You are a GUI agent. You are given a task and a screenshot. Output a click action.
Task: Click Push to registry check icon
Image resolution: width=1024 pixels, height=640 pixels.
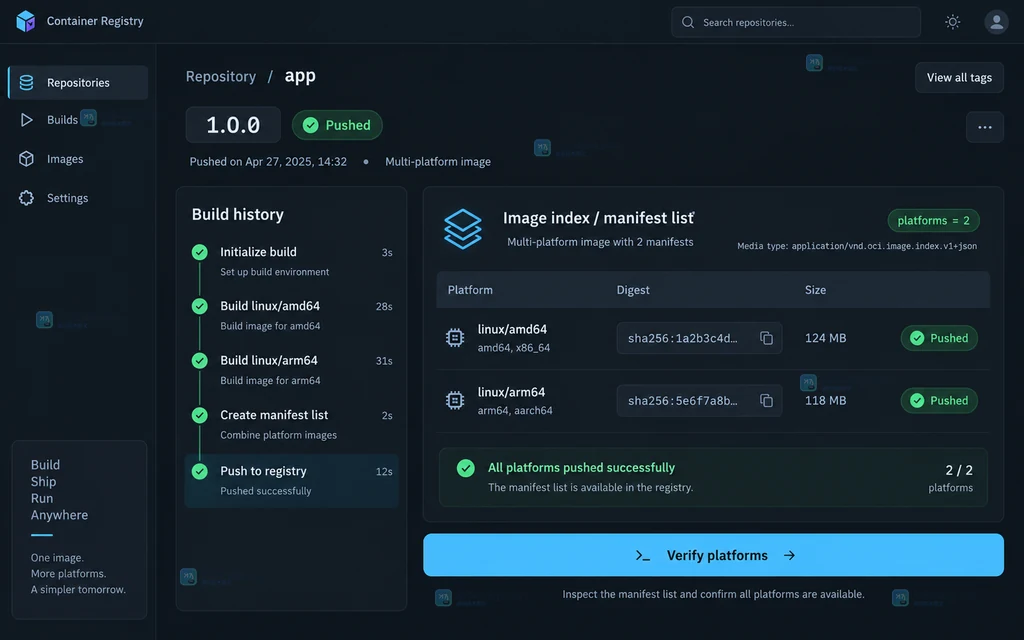tap(200, 471)
